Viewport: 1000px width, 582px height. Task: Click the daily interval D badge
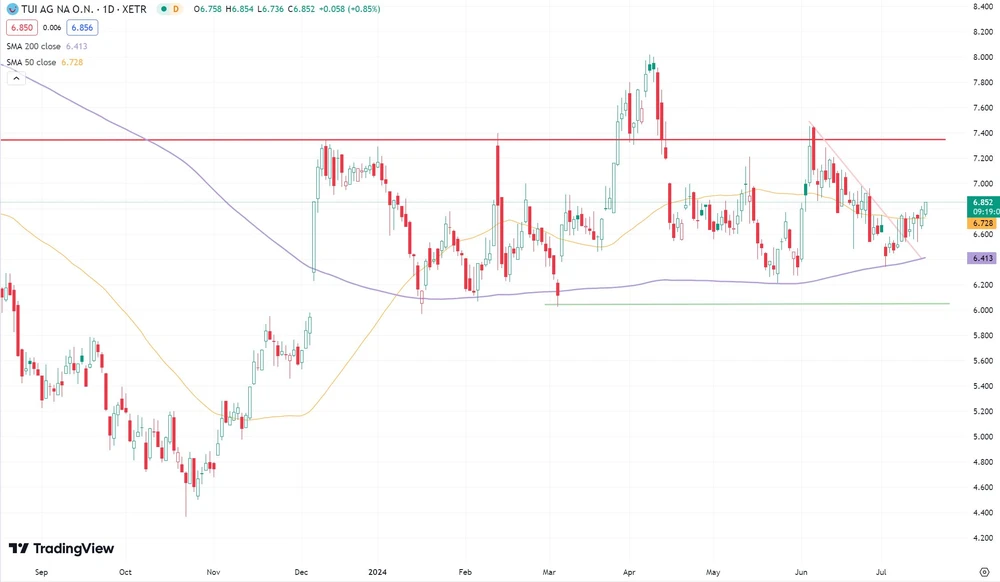click(176, 8)
